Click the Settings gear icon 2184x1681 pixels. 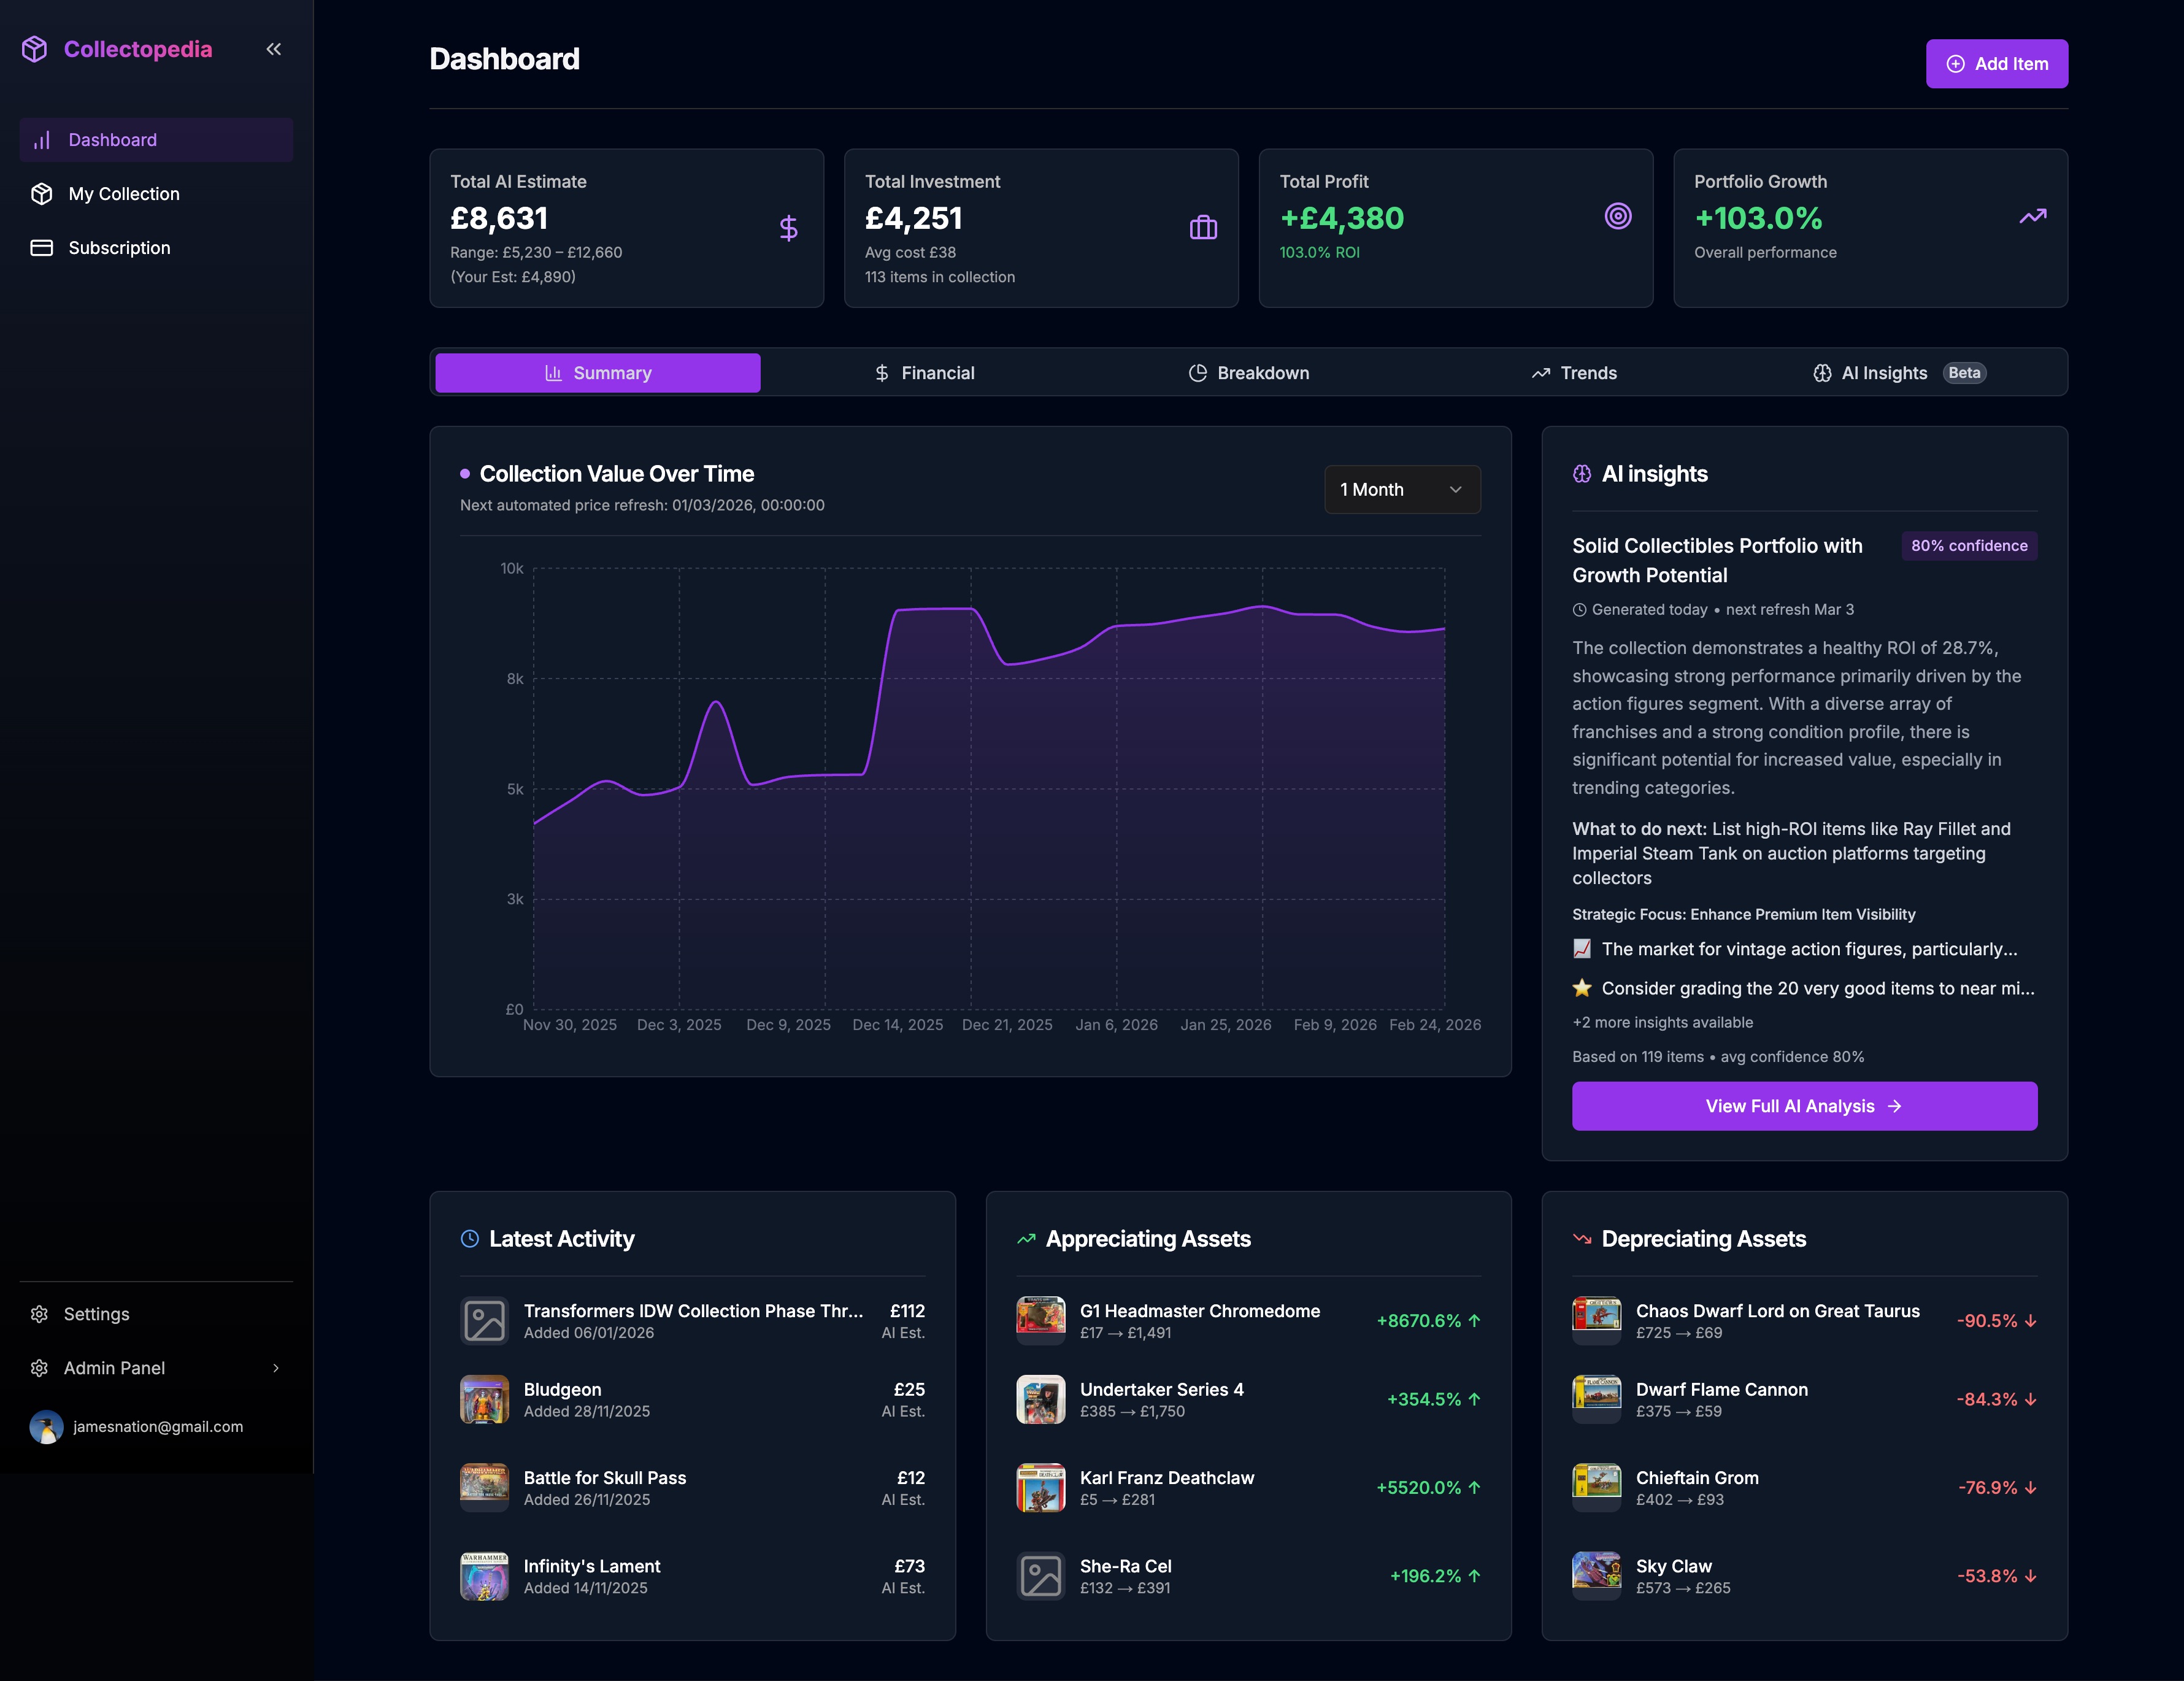tap(40, 1314)
